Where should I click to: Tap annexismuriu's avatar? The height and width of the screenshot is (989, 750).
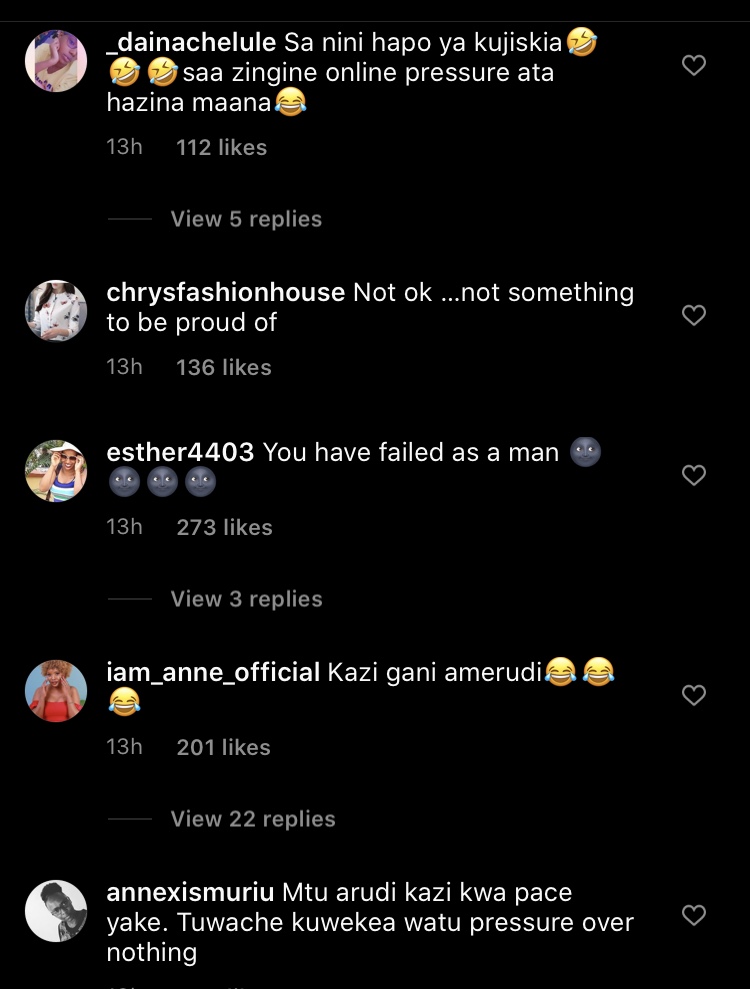click(x=56, y=911)
